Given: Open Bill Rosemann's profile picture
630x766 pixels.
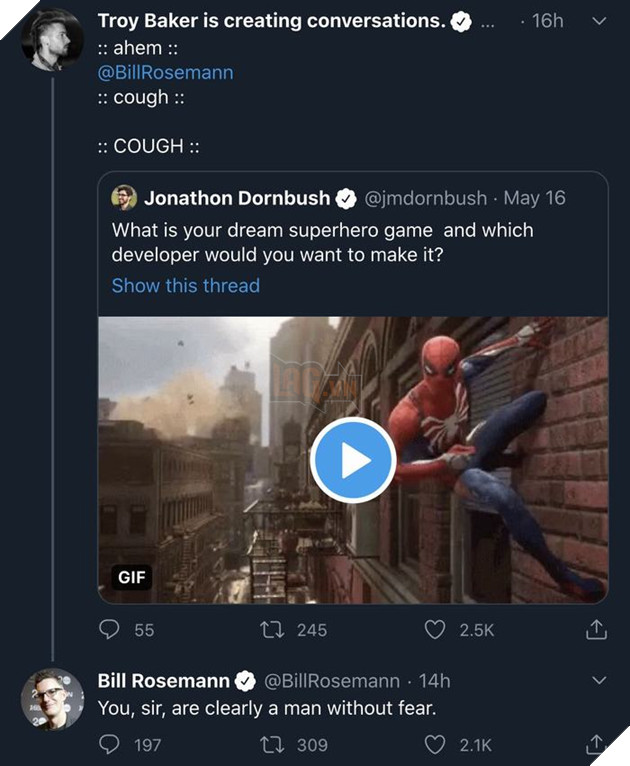Looking at the screenshot, I should tap(52, 698).
